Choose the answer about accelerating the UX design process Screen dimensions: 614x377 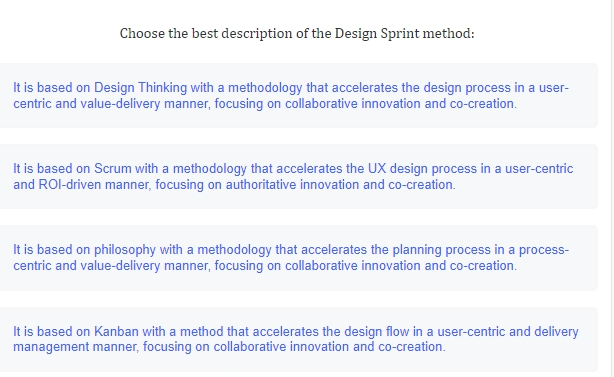[x=298, y=177]
